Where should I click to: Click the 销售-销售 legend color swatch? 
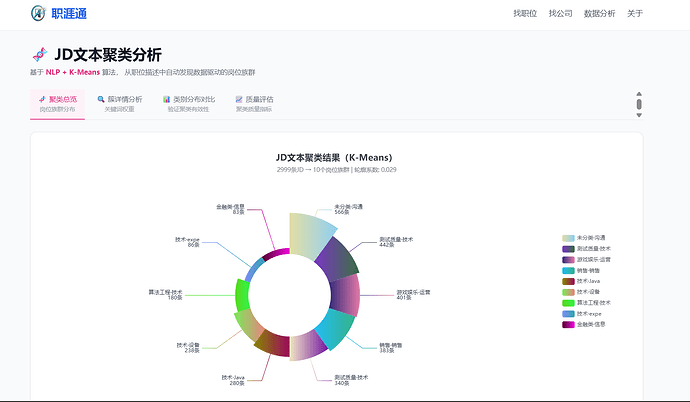[x=569, y=270]
